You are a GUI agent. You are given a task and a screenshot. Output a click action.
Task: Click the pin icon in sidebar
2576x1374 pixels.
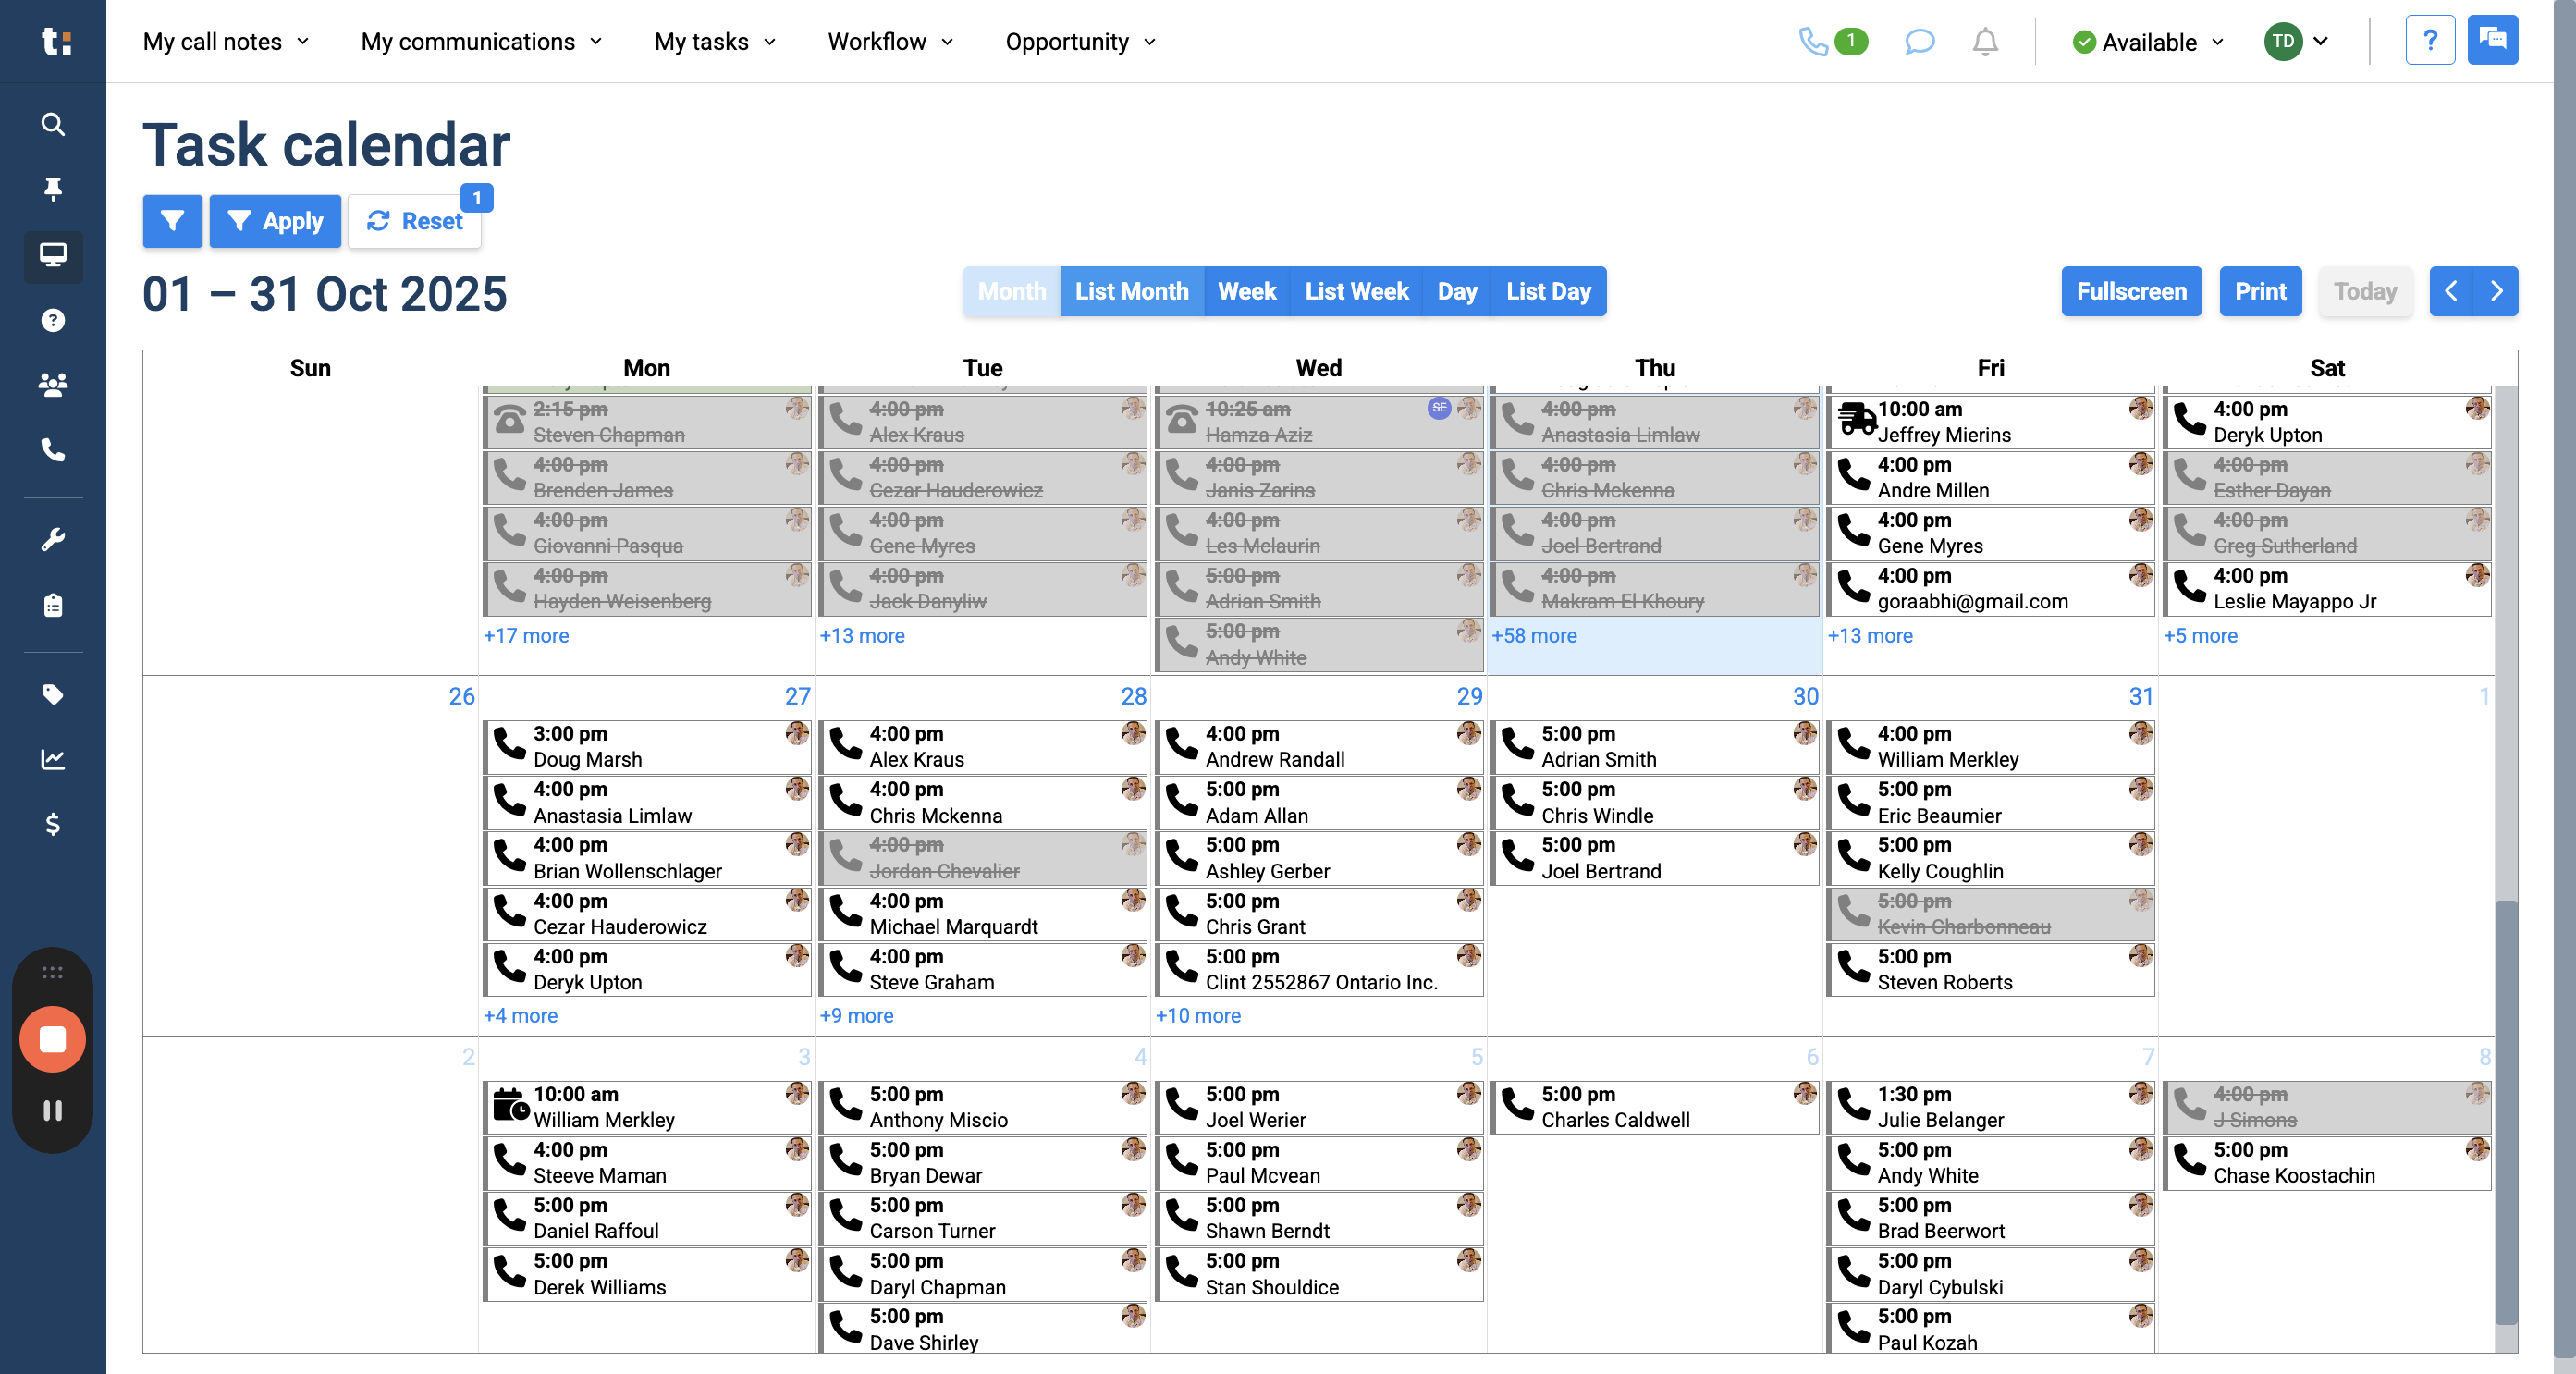[x=53, y=189]
